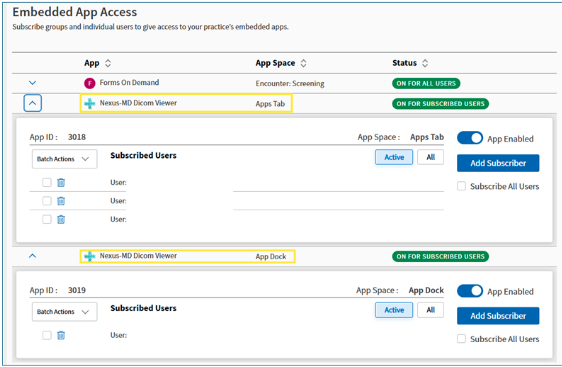
Task: Click Subscribed Users heading under App 3019
Action: click(143, 308)
